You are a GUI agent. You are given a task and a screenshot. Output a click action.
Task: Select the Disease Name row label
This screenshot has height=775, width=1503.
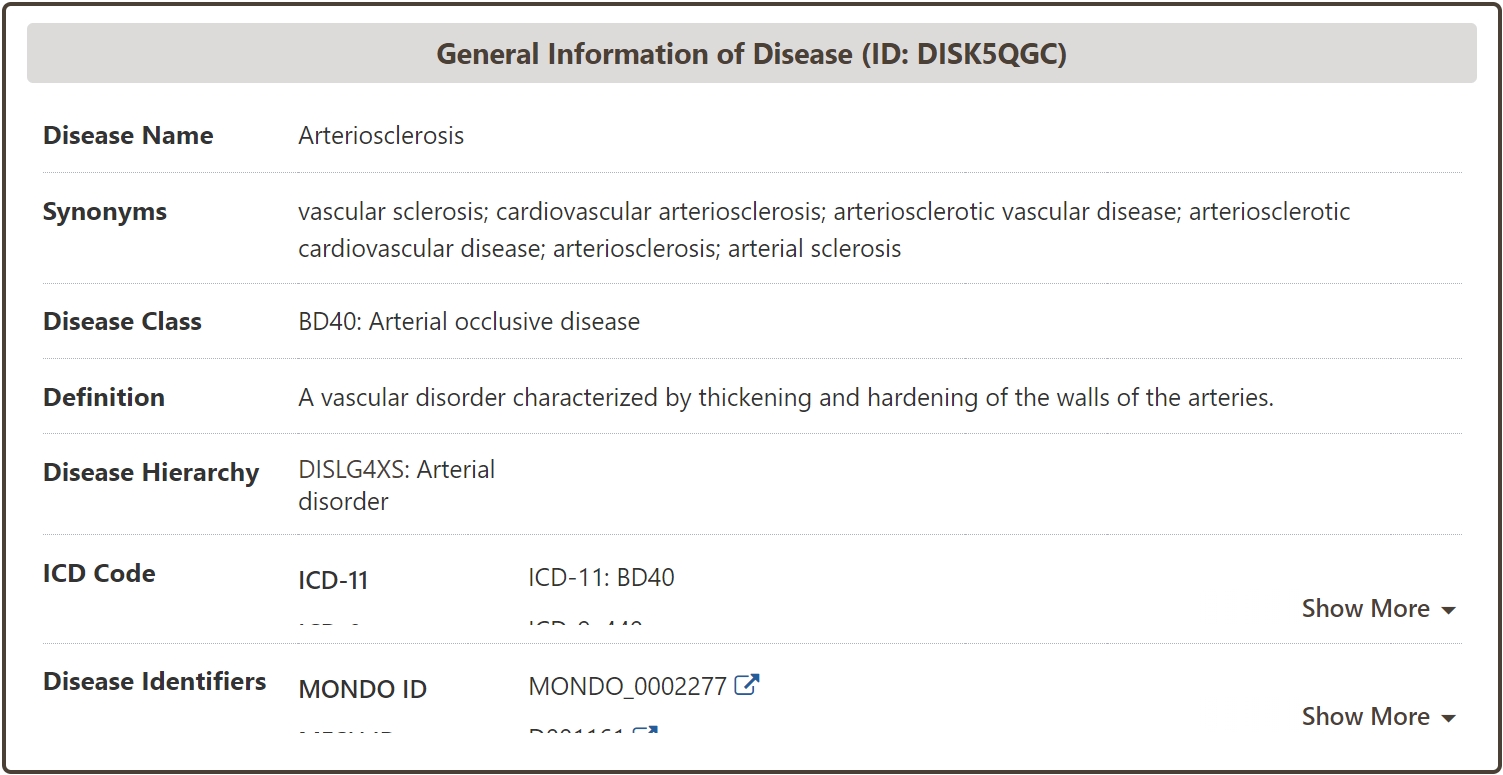[x=128, y=136]
